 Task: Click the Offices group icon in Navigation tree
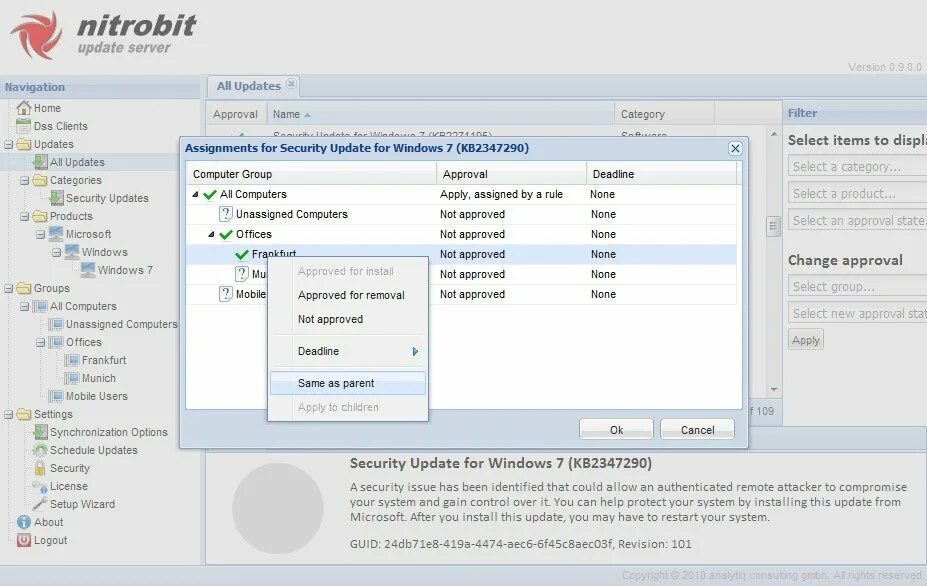tap(56, 342)
